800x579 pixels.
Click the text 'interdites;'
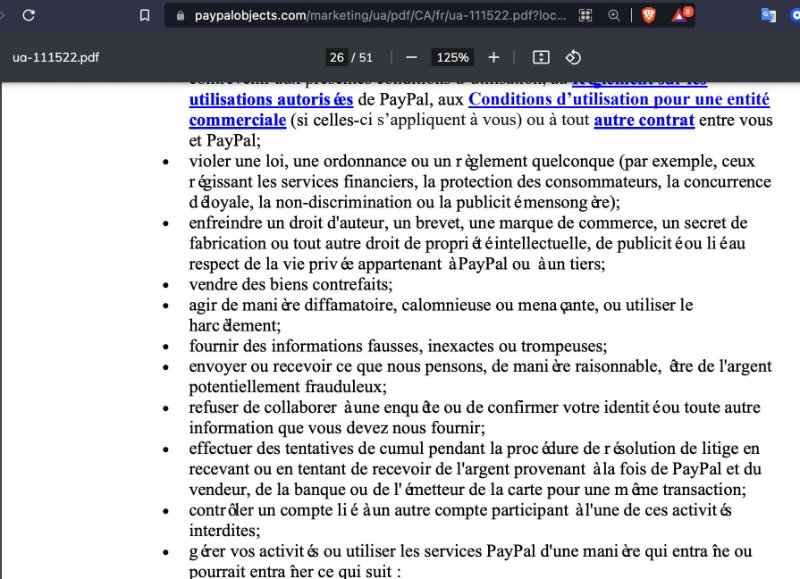tap(224, 531)
